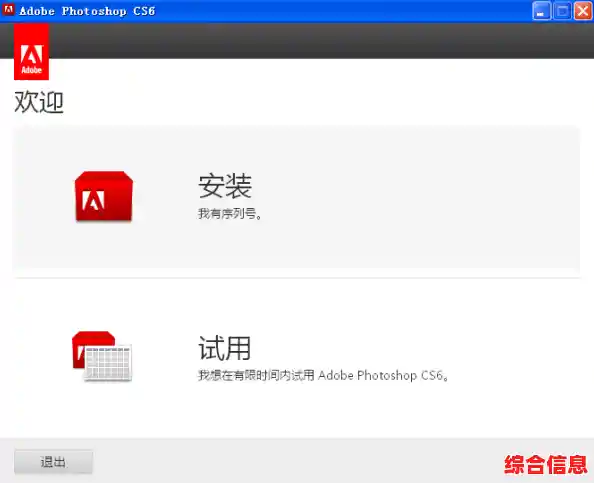Click the Adobe Photoshop CS6 title bar text
The width and height of the screenshot is (594, 483).
pos(87,11)
